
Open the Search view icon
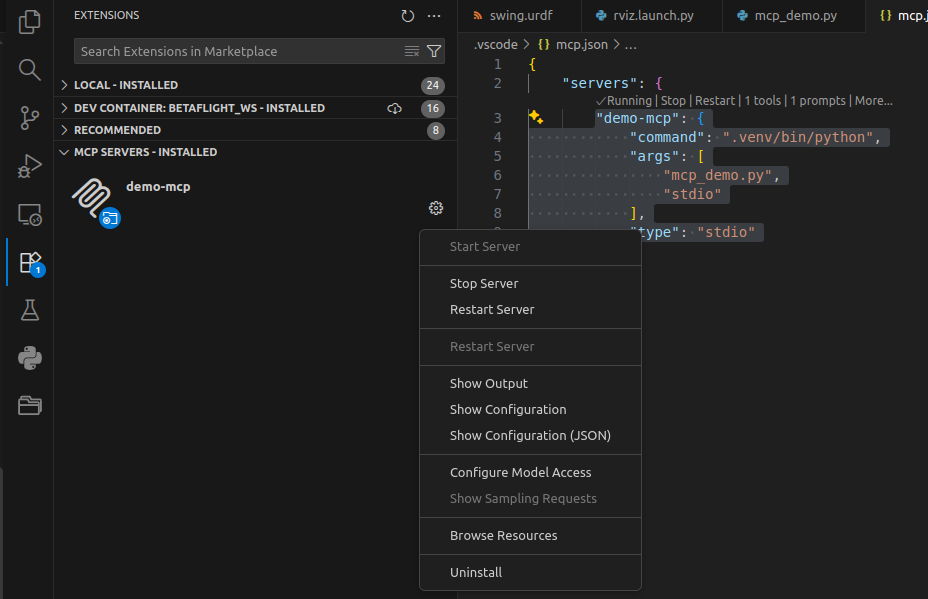tap(30, 69)
